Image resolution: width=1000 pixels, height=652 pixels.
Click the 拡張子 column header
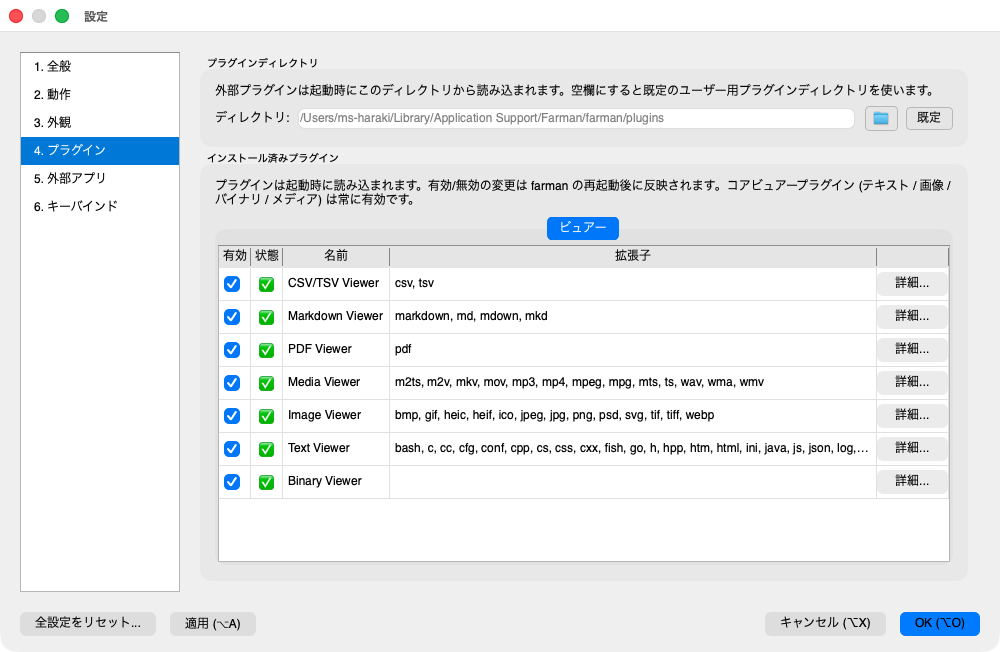click(x=633, y=256)
